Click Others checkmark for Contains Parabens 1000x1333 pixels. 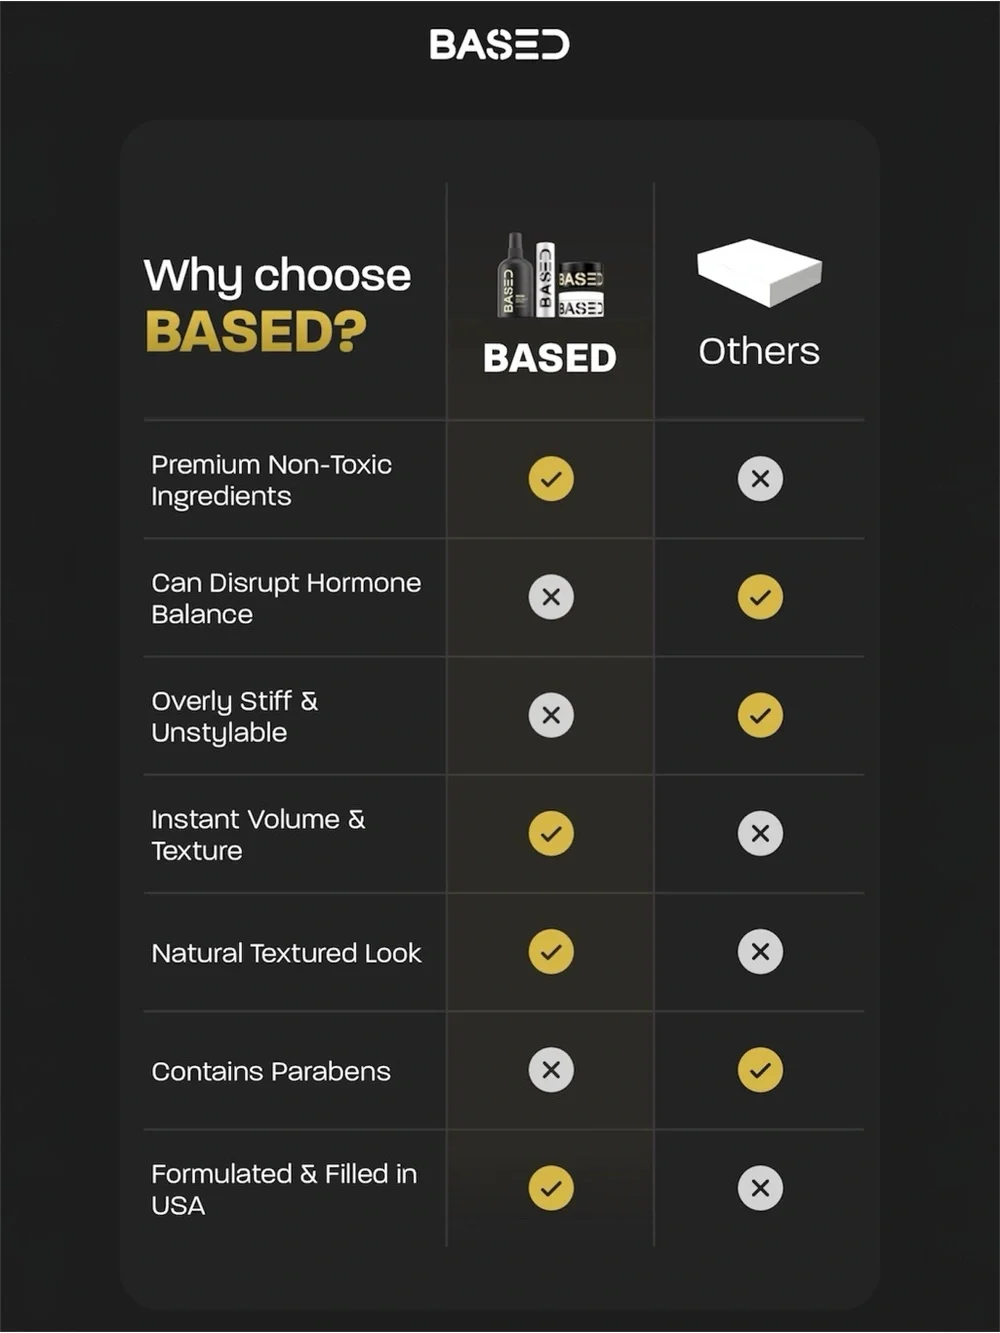(x=760, y=1070)
